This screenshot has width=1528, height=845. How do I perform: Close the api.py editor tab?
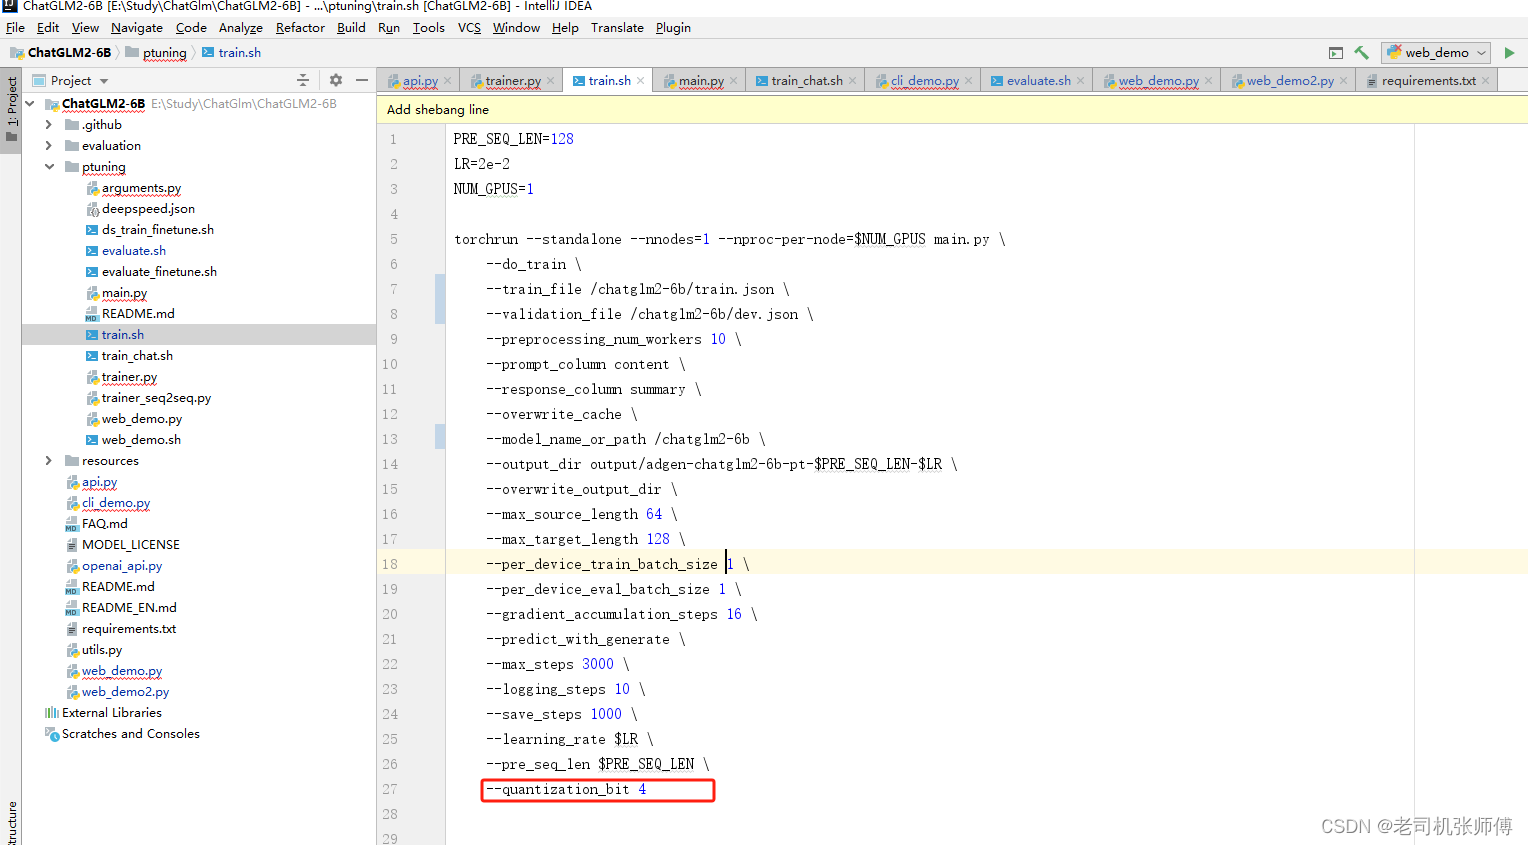click(448, 81)
